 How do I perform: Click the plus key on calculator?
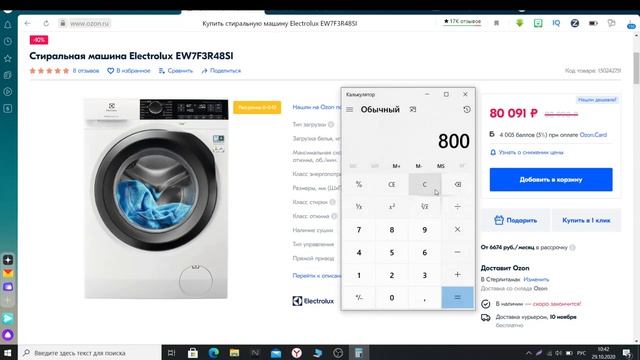pos(457,275)
